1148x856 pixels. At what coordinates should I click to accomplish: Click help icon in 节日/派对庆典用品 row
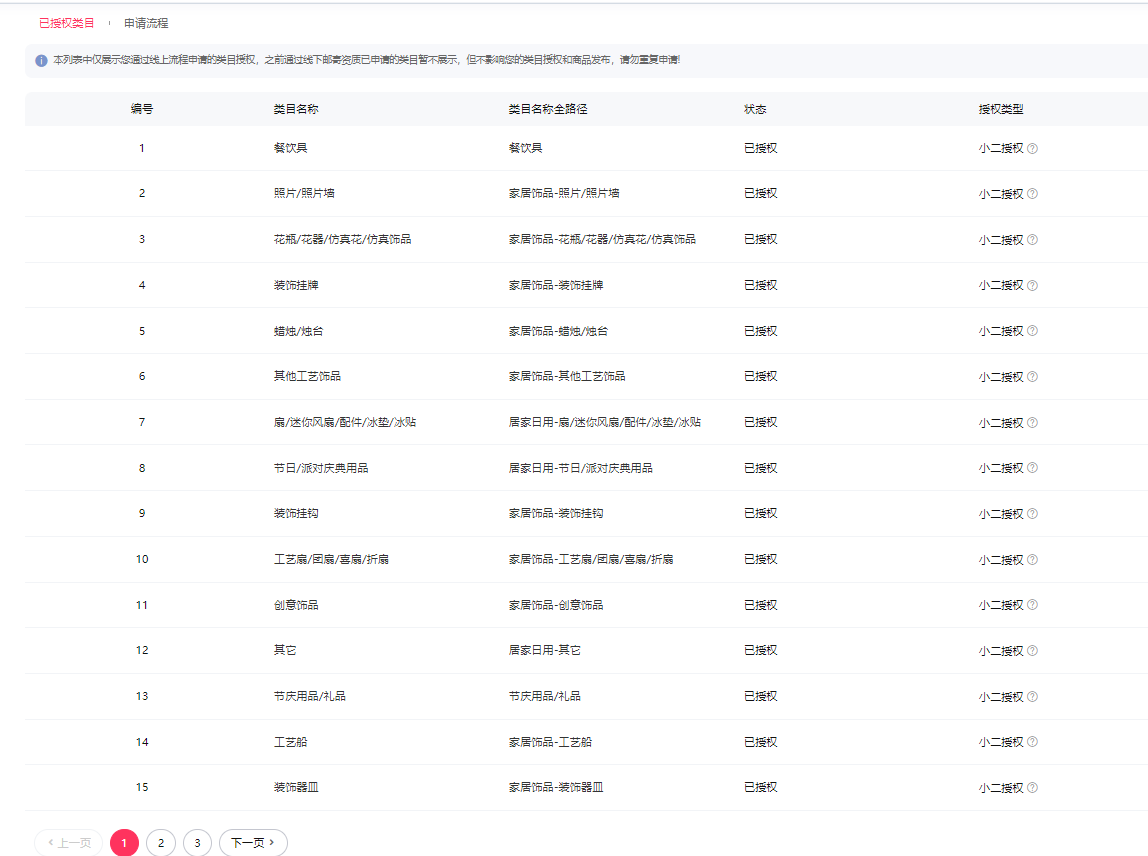(1032, 468)
